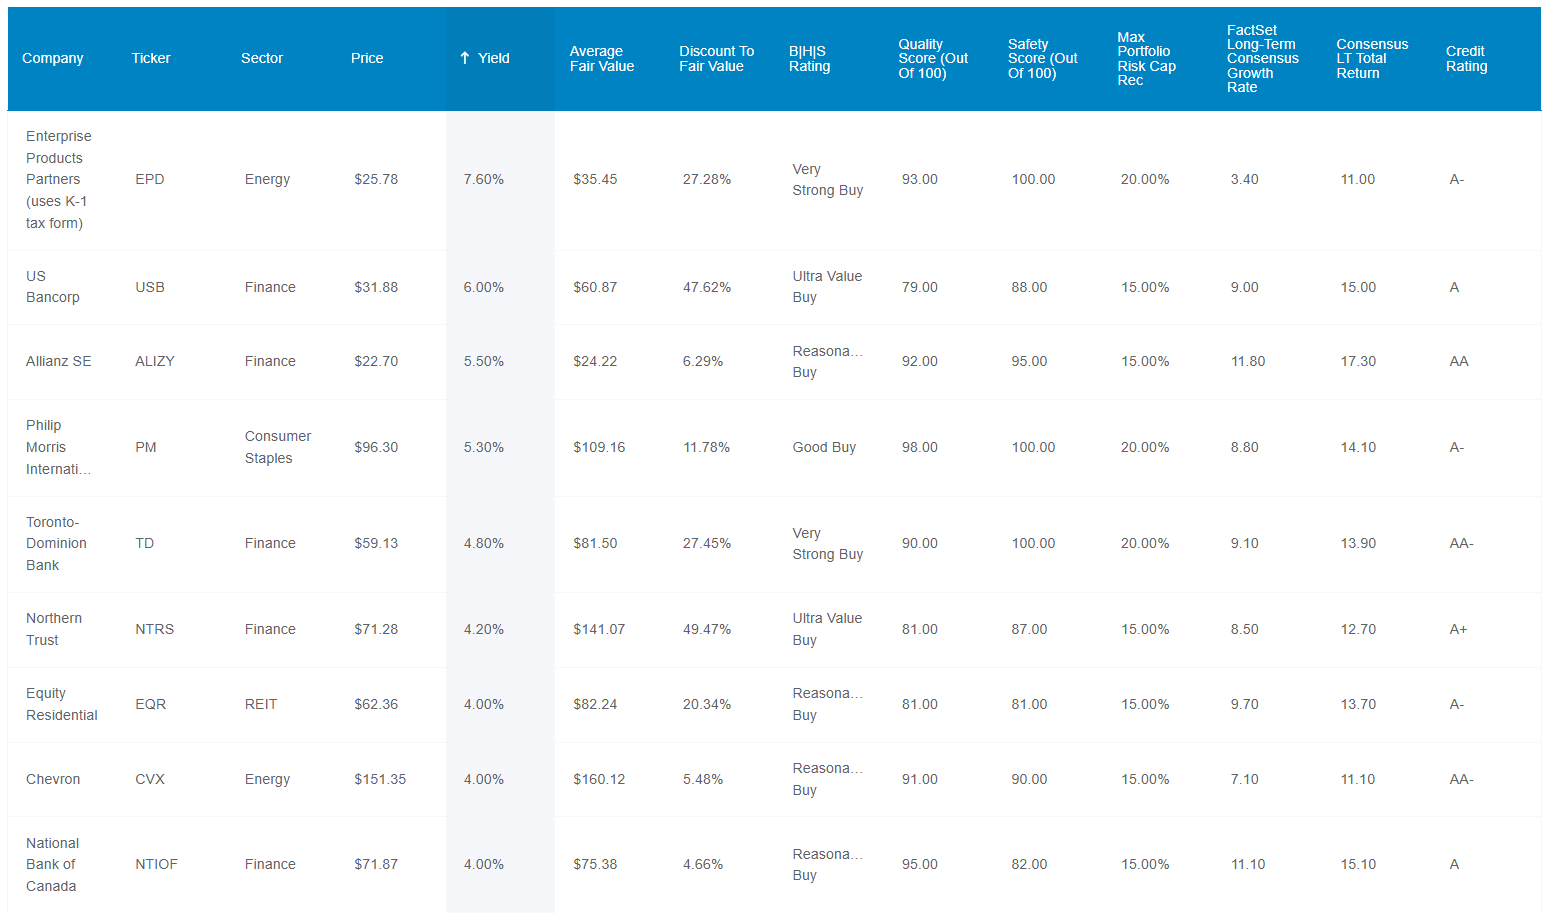Sort by Consensus LT Total Return header
Screen dimensions: 1545x913
click(x=1372, y=59)
